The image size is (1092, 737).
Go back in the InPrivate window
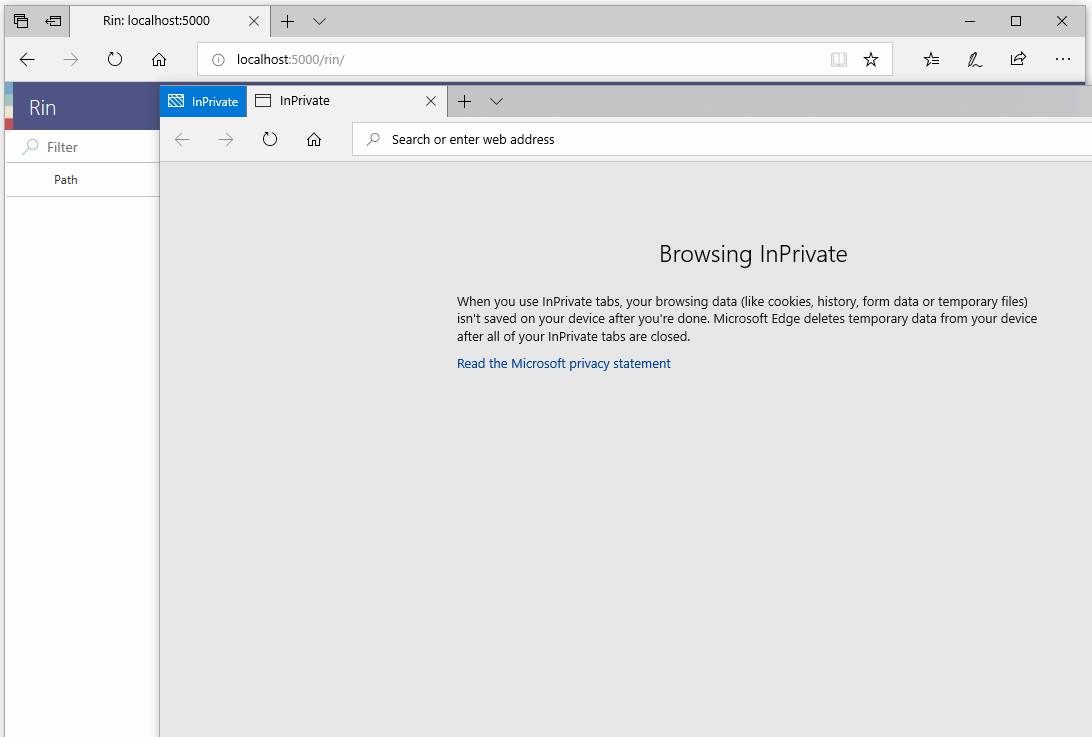182,140
